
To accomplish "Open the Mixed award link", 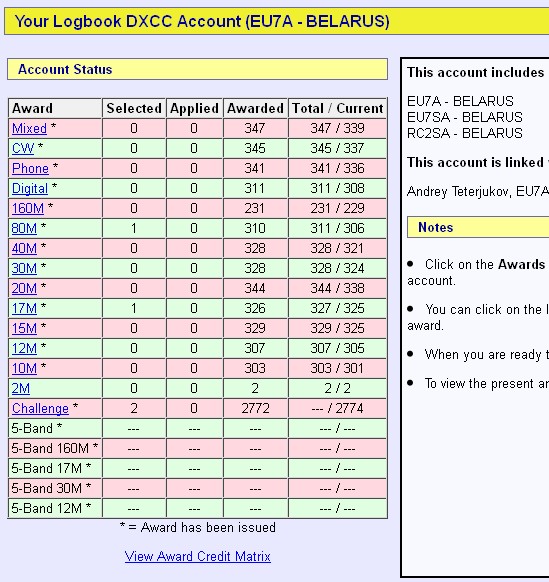I will point(29,128).
